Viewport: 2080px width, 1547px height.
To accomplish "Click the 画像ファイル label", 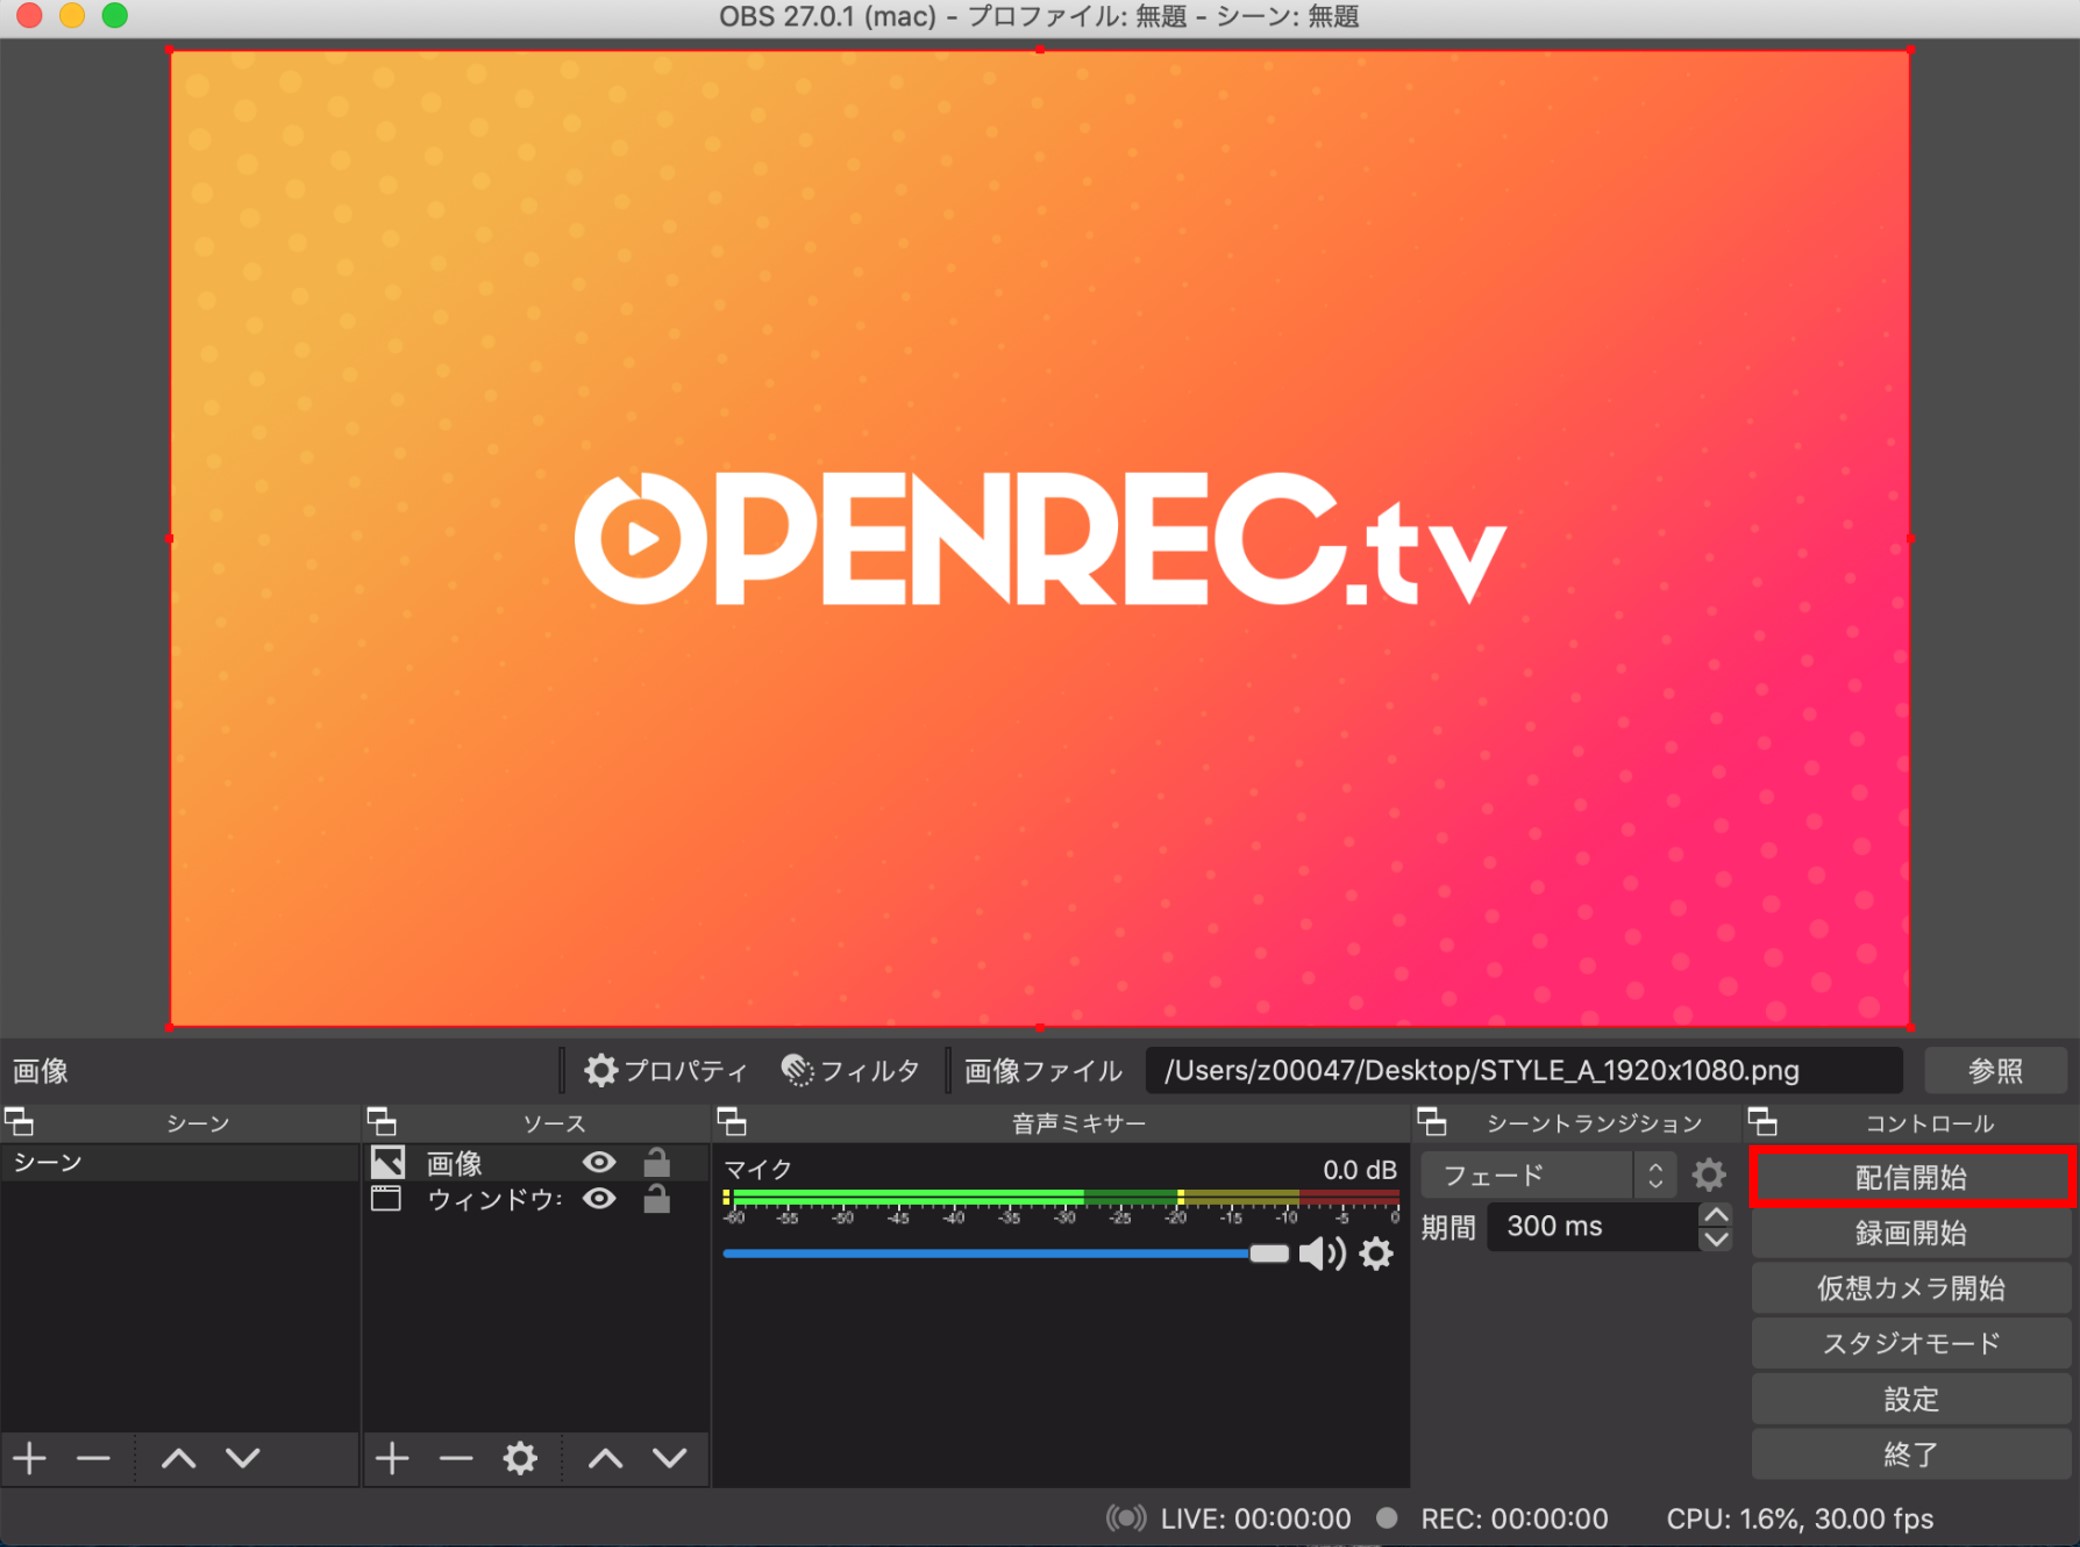I will 1043,1071.
